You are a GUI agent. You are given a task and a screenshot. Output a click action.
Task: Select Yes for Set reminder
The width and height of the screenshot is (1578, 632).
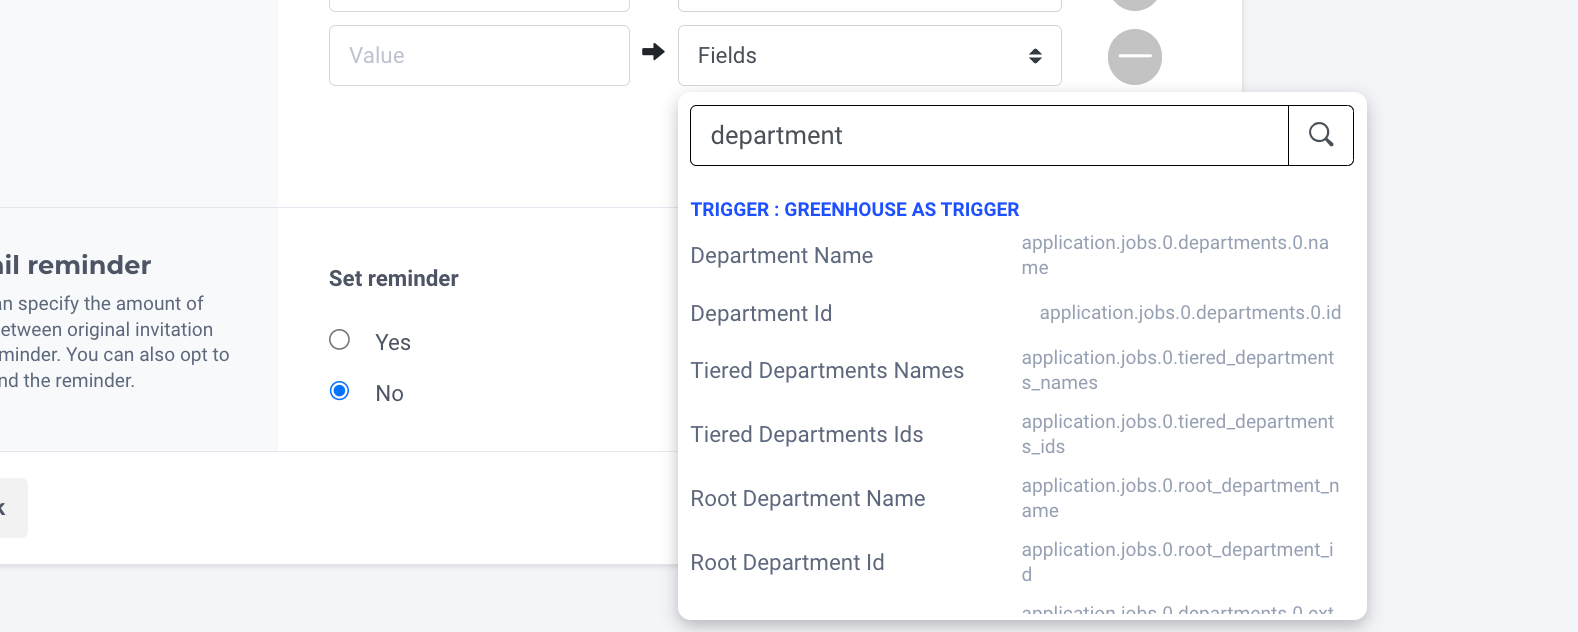(340, 340)
